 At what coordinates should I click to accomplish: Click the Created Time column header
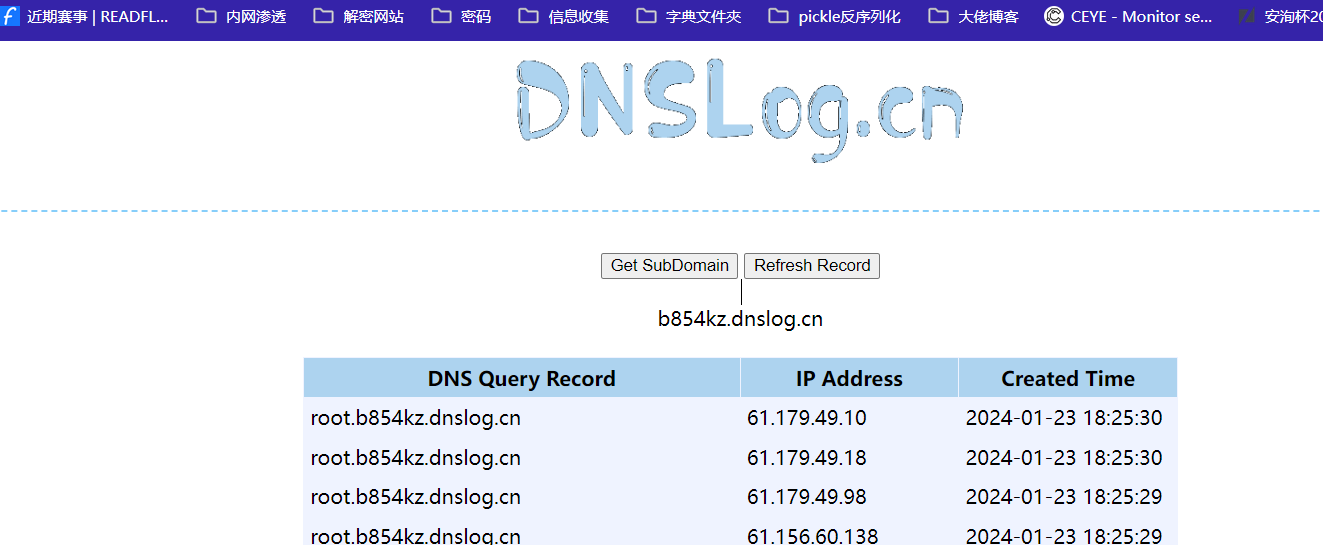(1068, 379)
